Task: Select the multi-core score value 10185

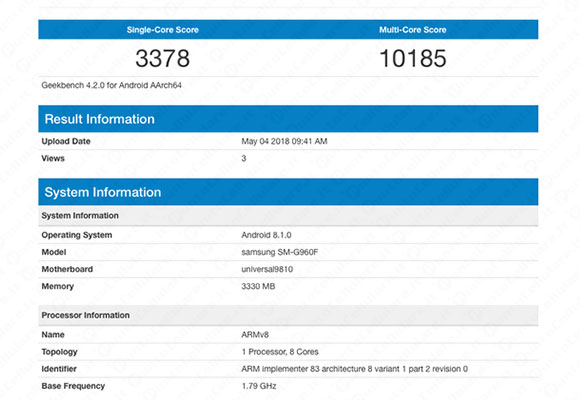Action: pyautogui.click(x=413, y=58)
